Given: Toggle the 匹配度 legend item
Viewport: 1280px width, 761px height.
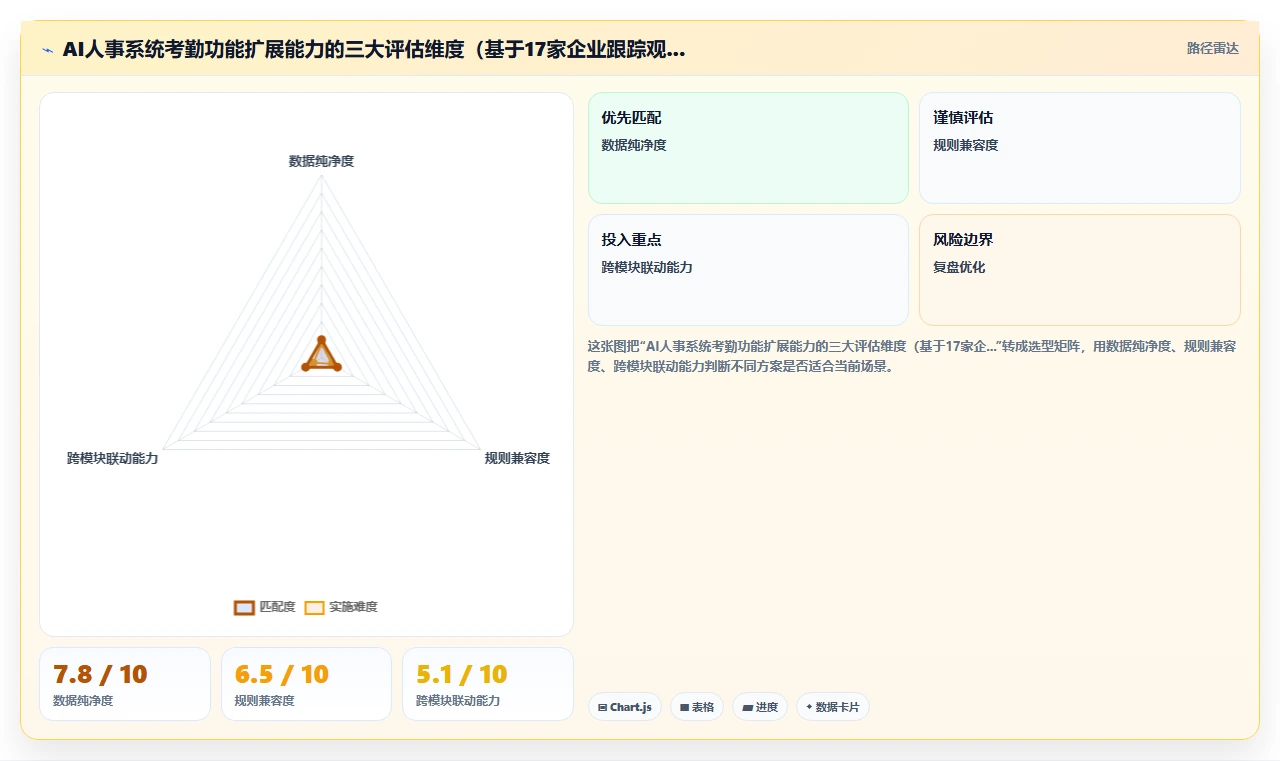Looking at the screenshot, I should 265,607.
